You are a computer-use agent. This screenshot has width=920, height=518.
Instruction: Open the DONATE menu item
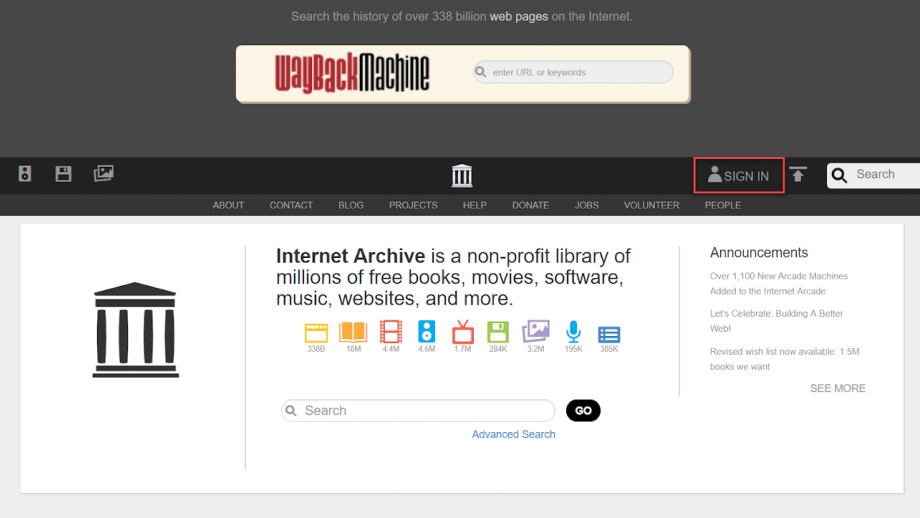[530, 205]
